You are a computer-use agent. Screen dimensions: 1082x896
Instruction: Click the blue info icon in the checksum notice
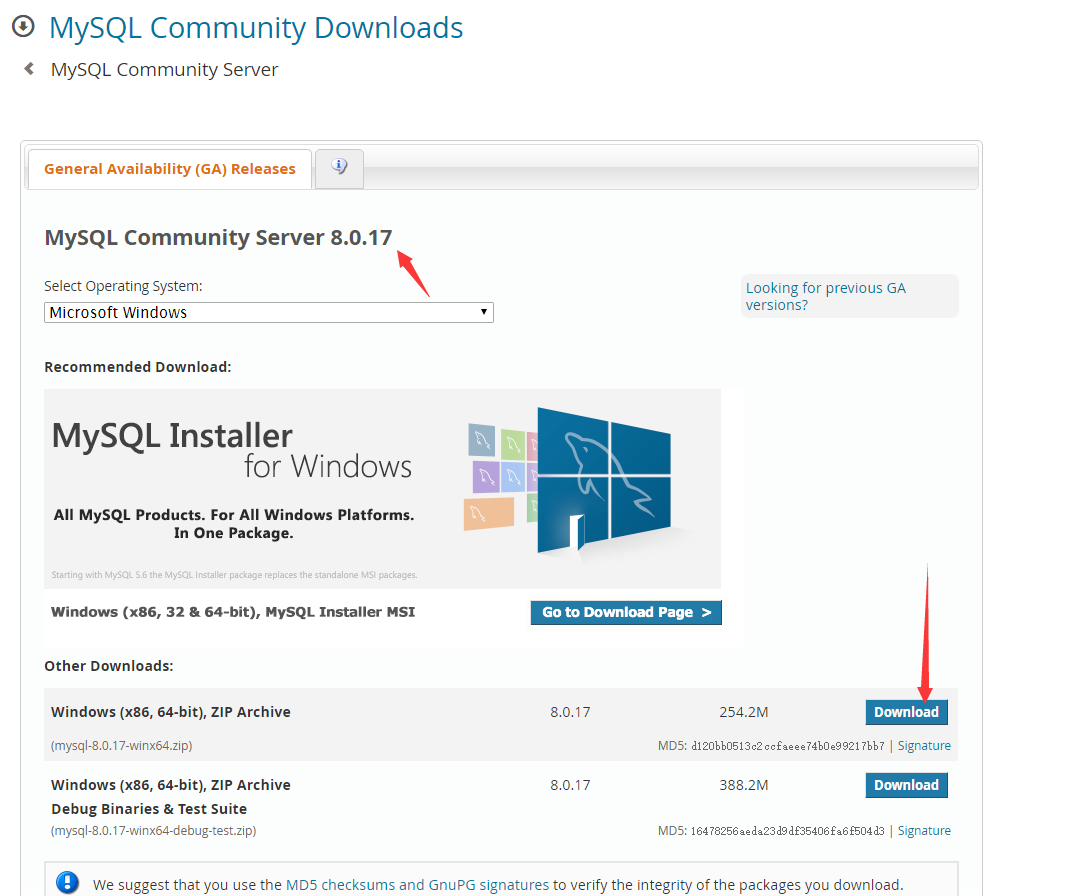click(x=67, y=883)
